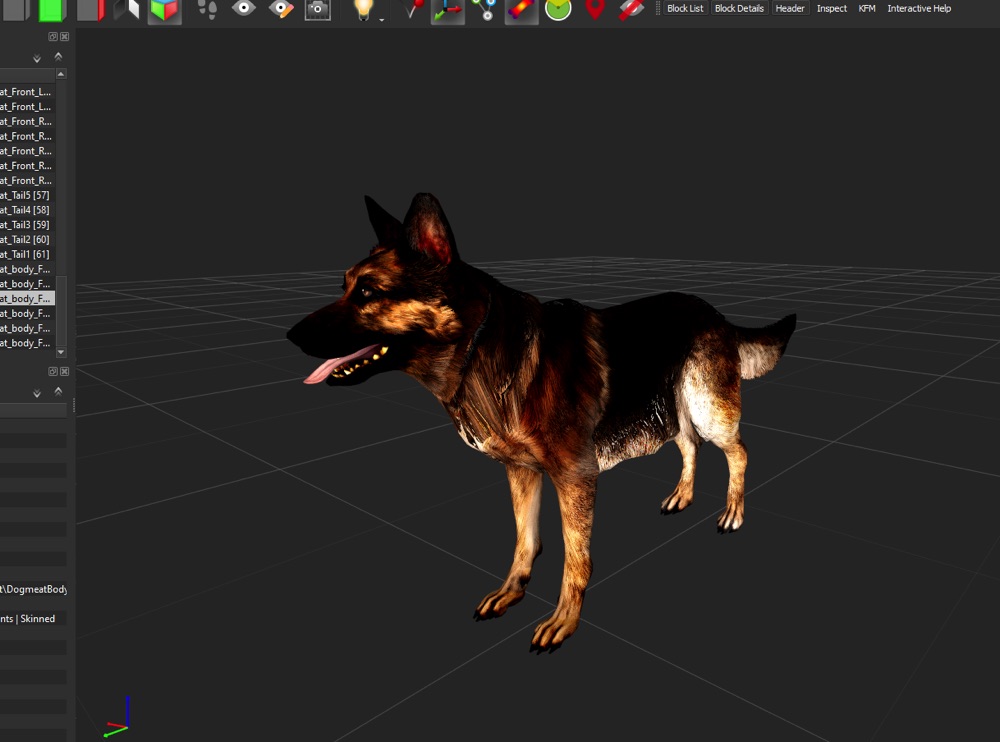Select the multicolored cube perspective view icon

[165, 10]
